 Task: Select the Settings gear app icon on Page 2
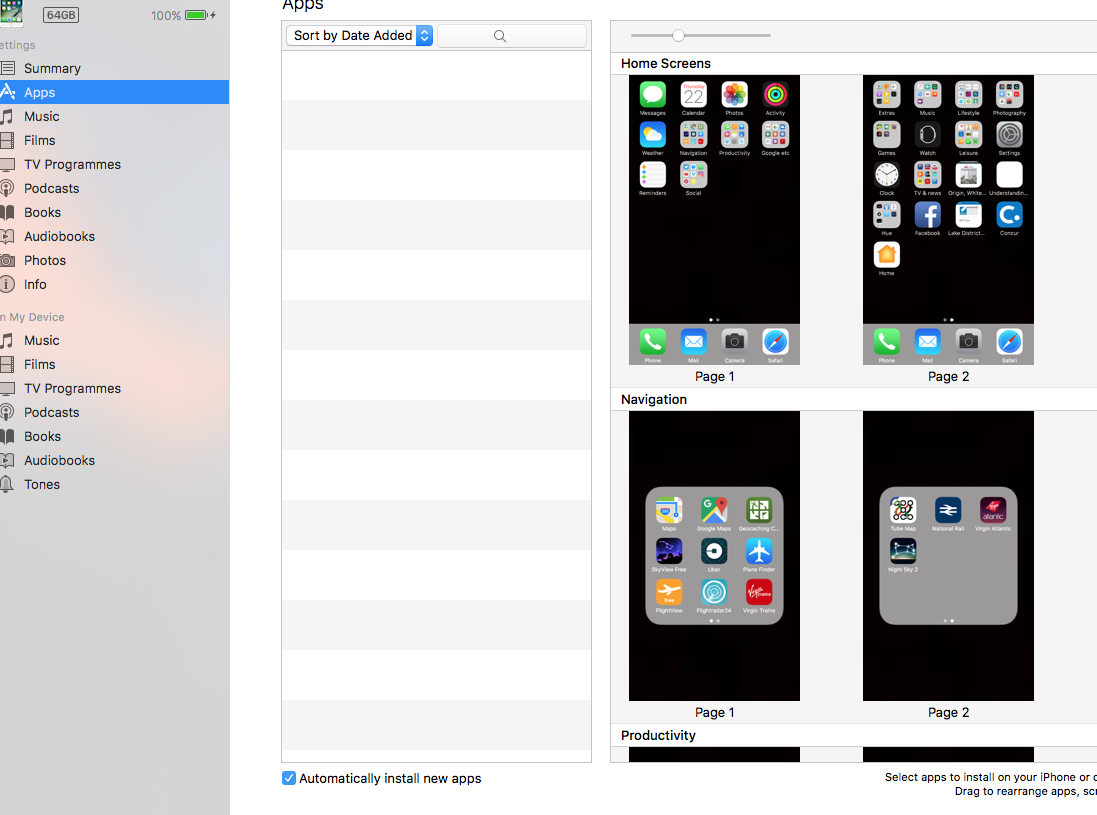point(1009,134)
